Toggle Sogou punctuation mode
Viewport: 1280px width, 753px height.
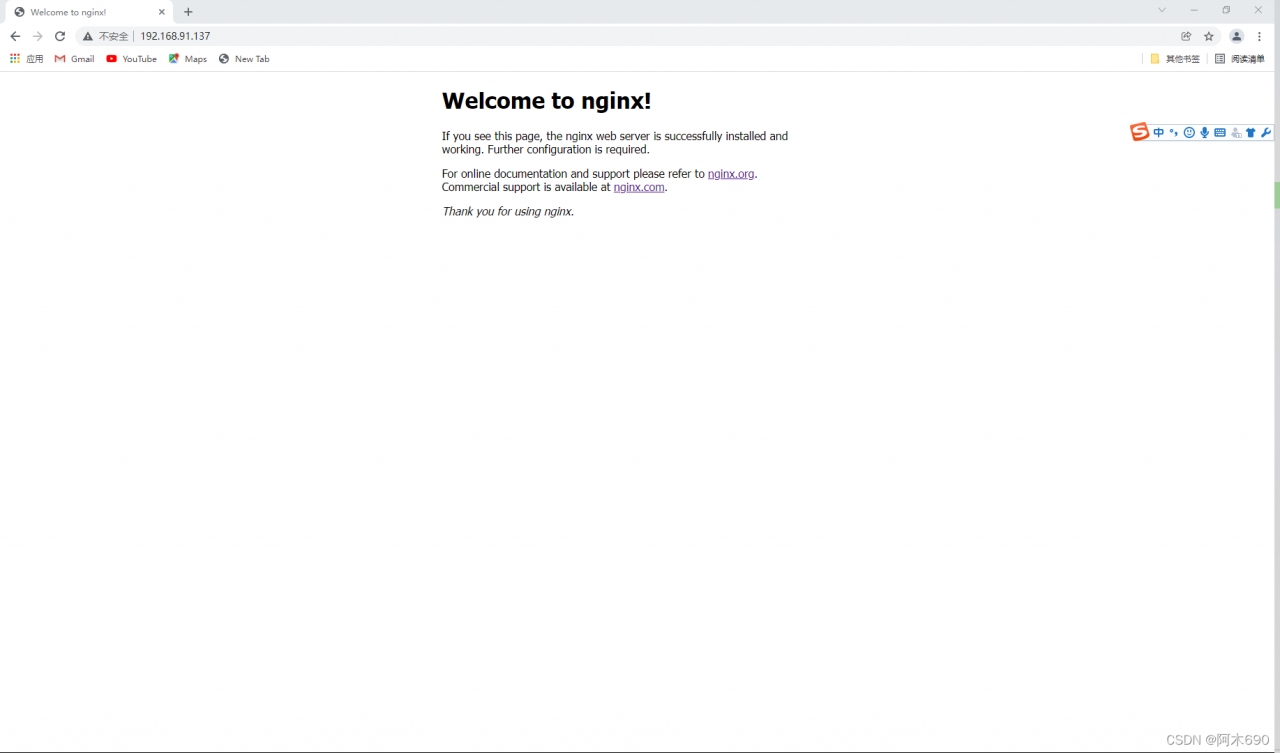1174,133
